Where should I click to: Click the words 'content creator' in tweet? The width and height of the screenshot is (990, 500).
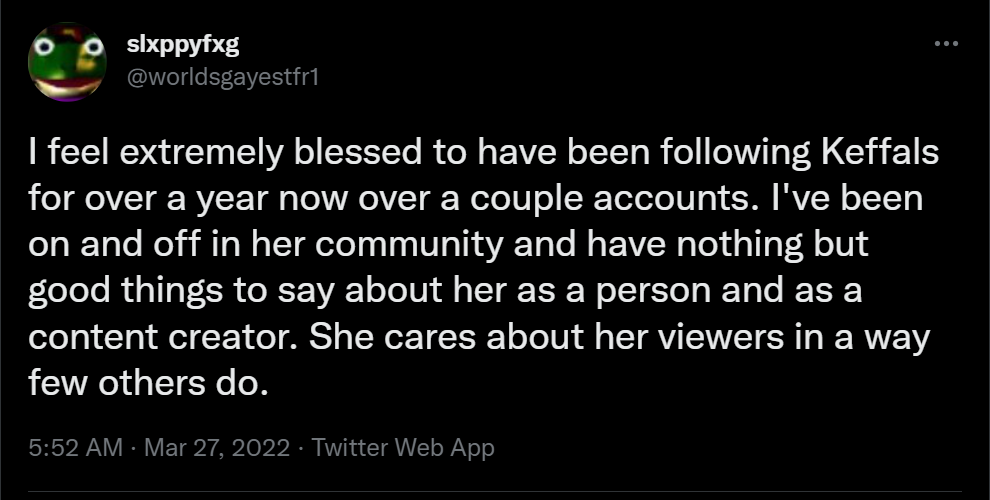coord(166,338)
